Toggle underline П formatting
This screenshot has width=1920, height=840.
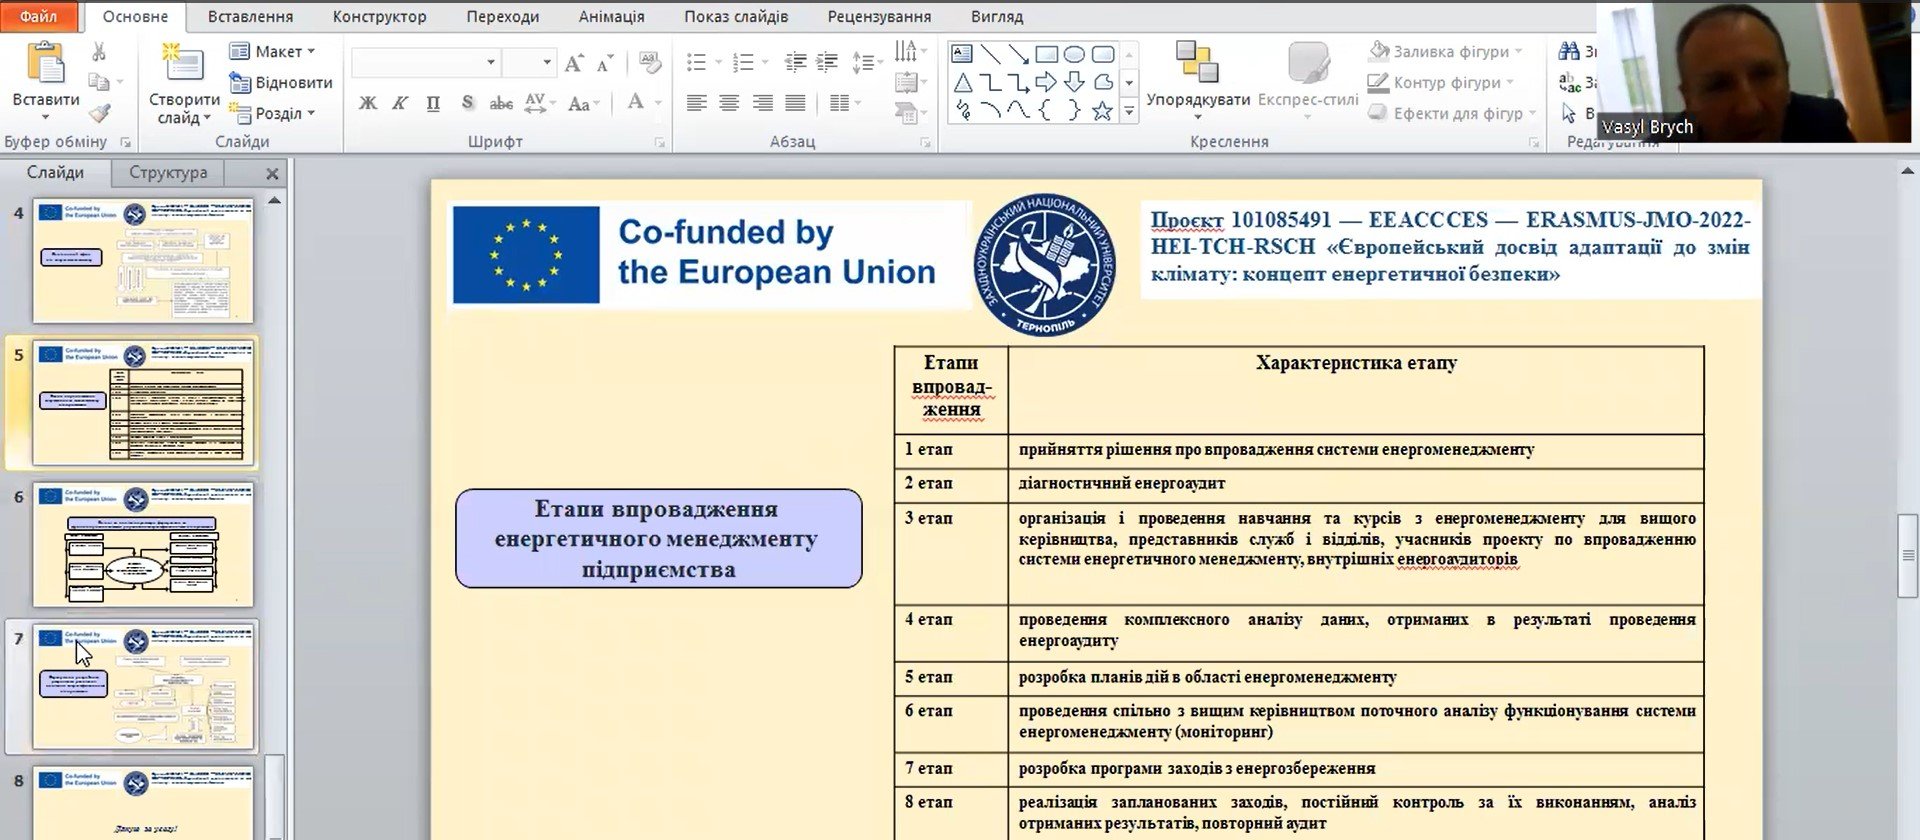click(x=433, y=103)
